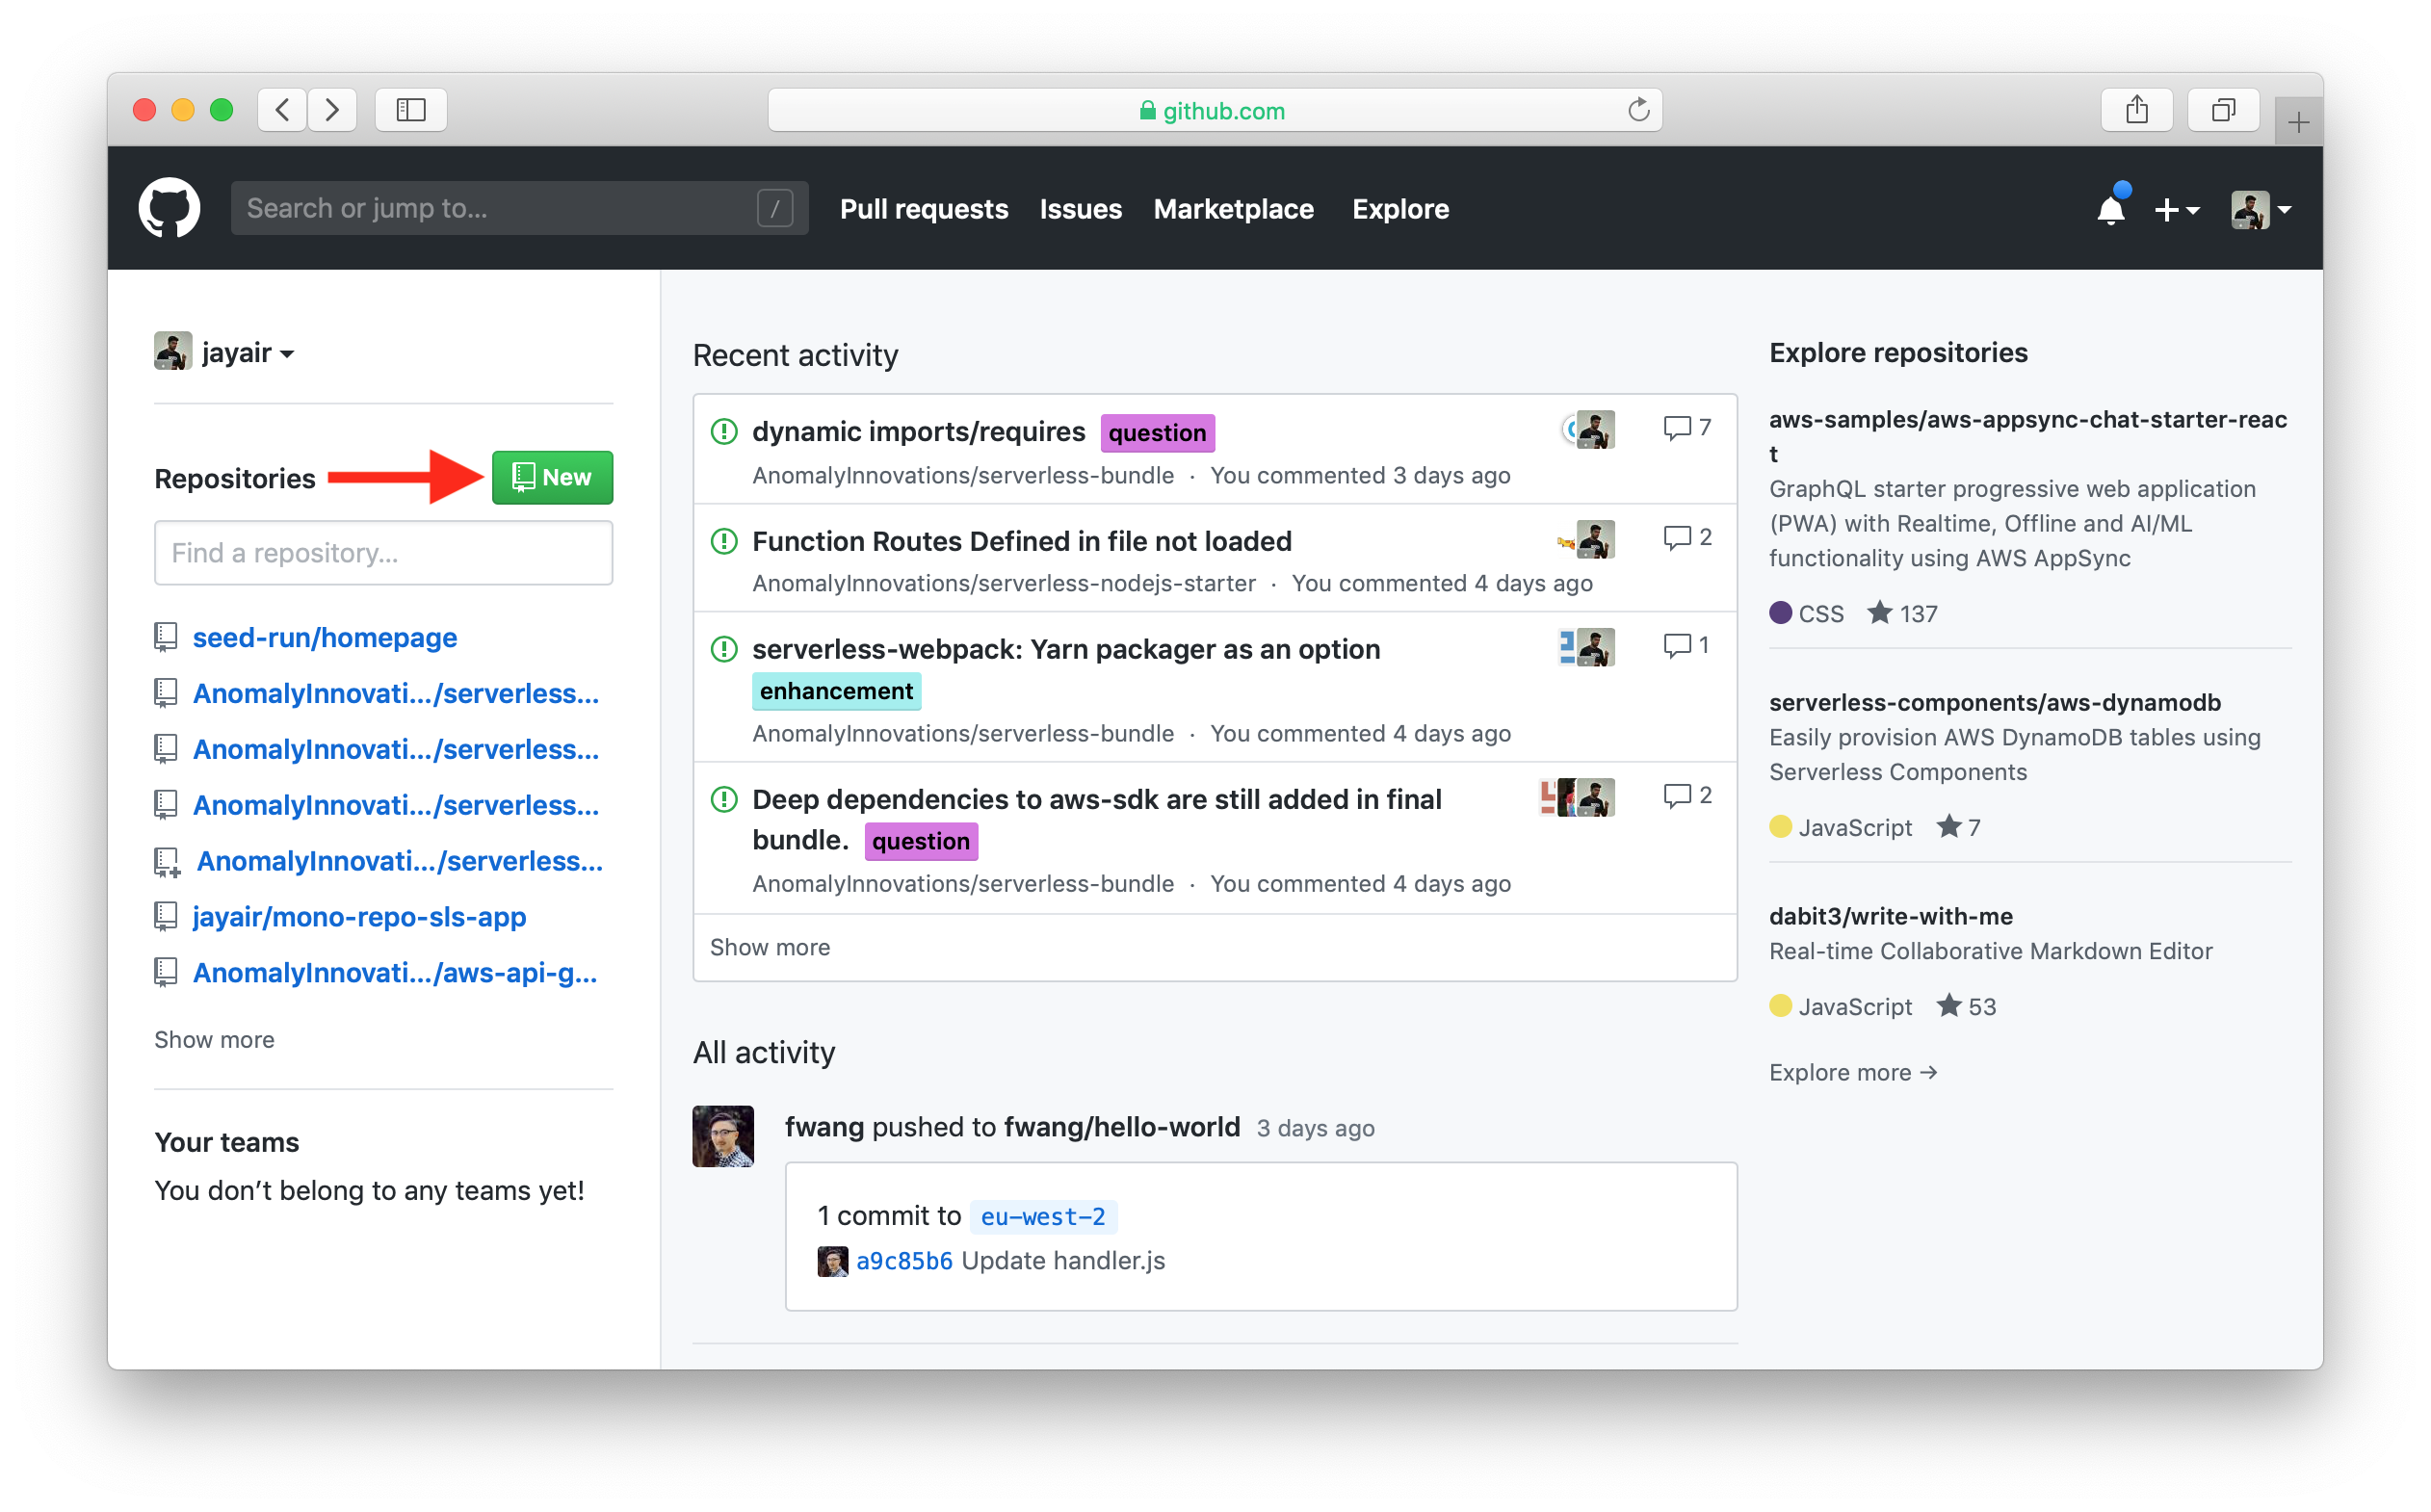This screenshot has height=1512, width=2431.
Task: Open Marketplace from the top navigation
Action: point(1233,209)
